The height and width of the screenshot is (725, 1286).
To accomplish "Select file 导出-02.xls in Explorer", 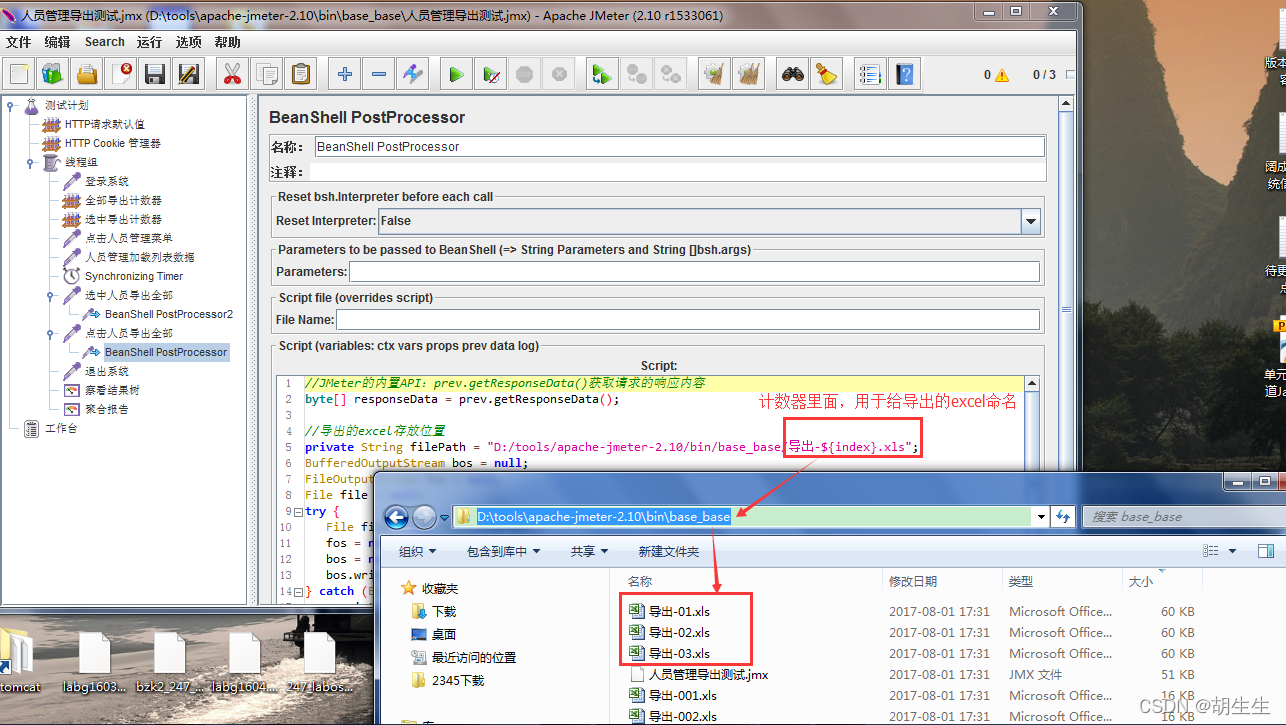I will click(x=679, y=633).
